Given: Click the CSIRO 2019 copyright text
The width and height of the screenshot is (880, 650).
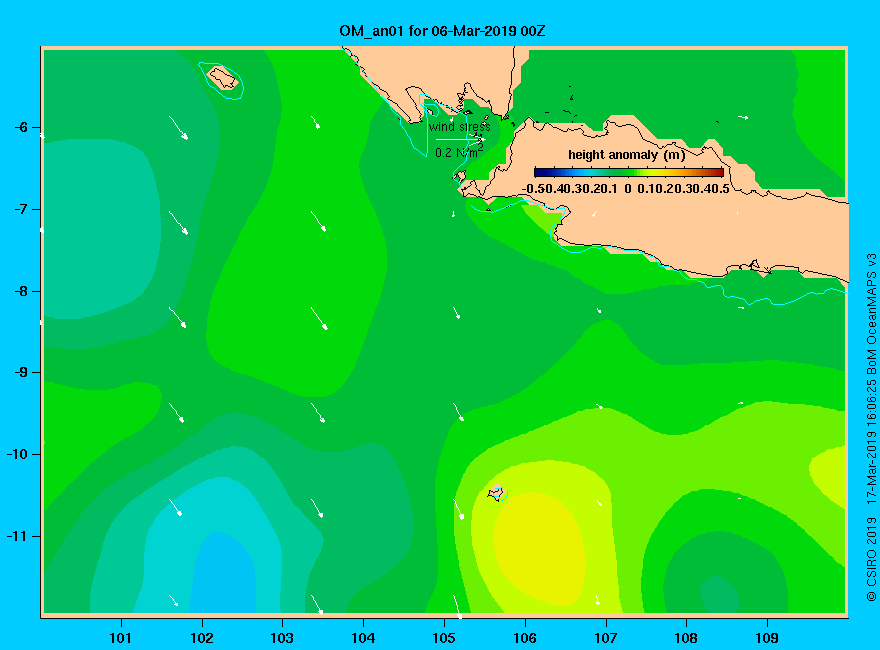Looking at the screenshot, I should click(x=871, y=559).
